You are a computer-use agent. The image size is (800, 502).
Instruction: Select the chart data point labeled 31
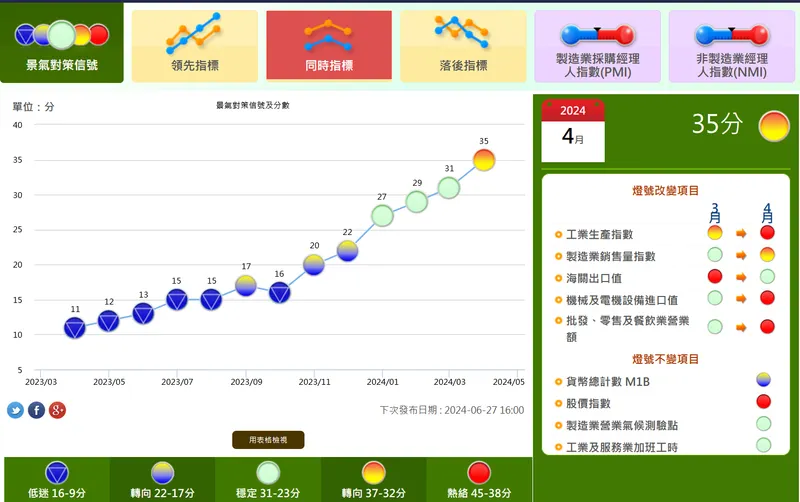click(x=449, y=188)
